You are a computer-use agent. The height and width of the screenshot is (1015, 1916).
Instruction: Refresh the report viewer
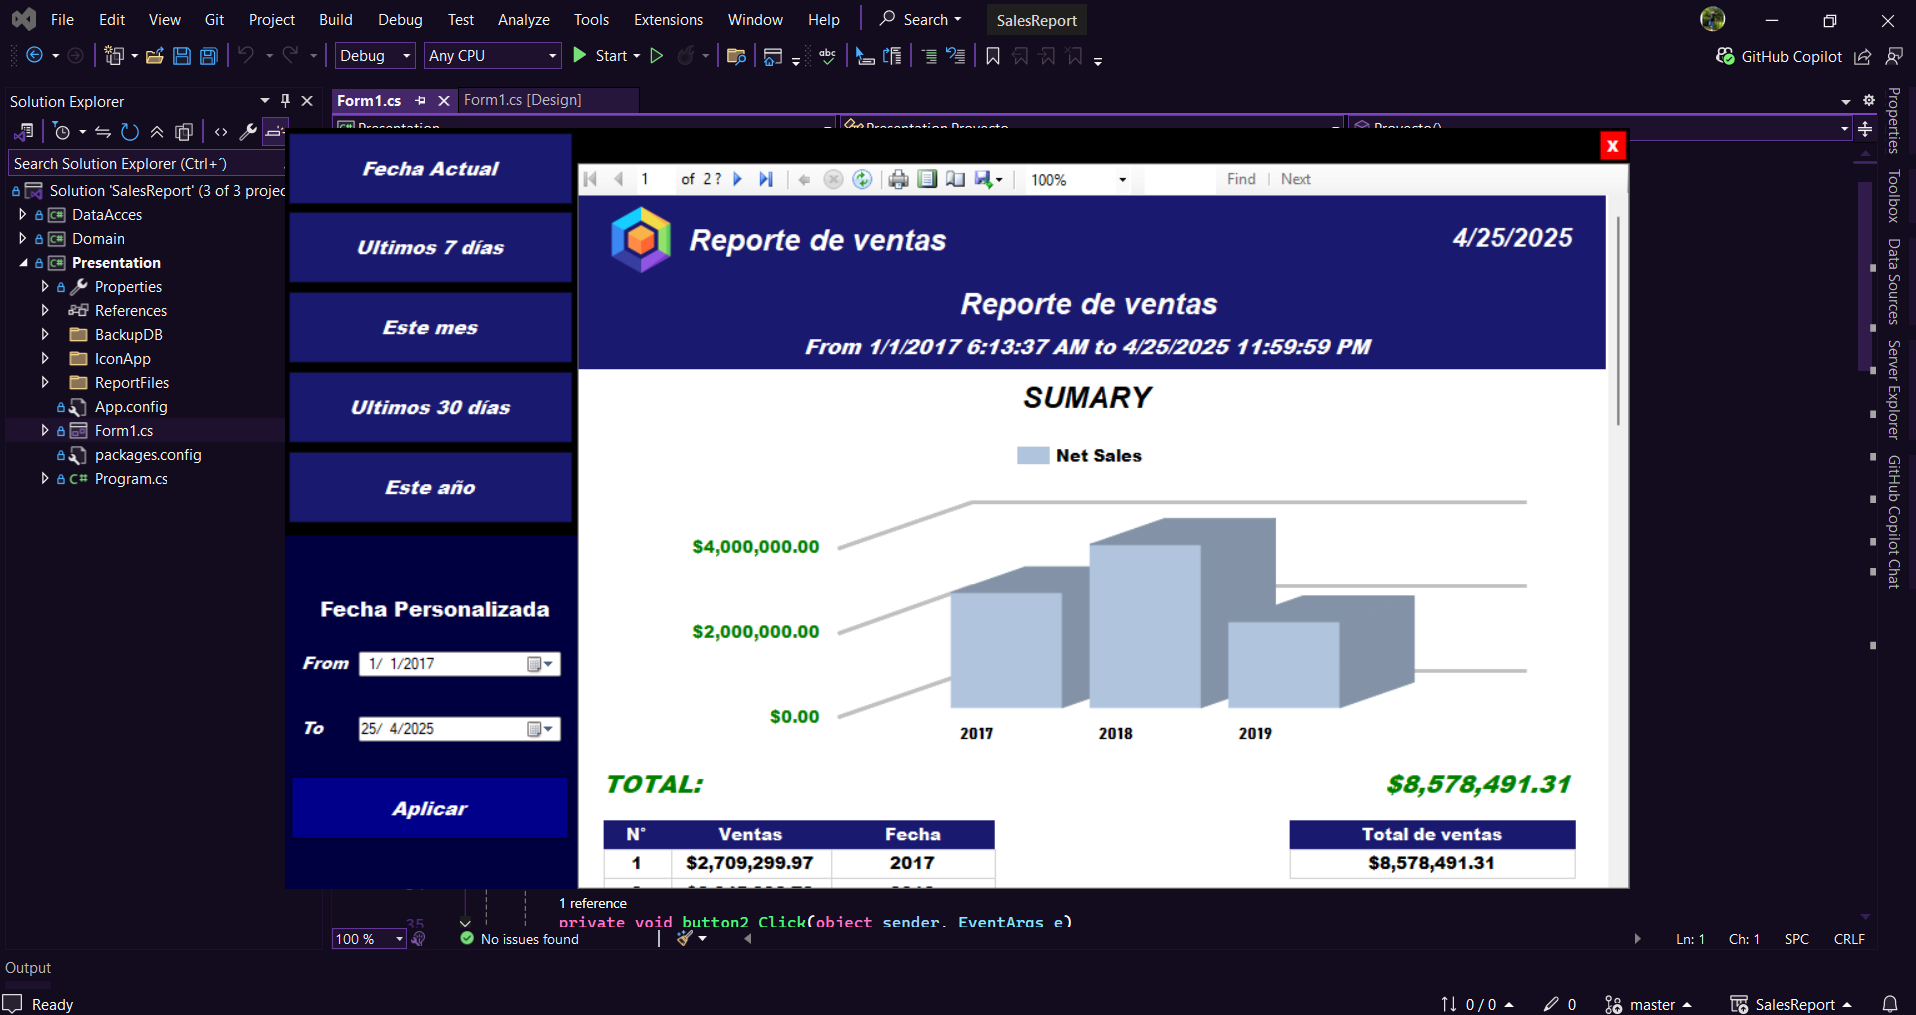click(862, 179)
